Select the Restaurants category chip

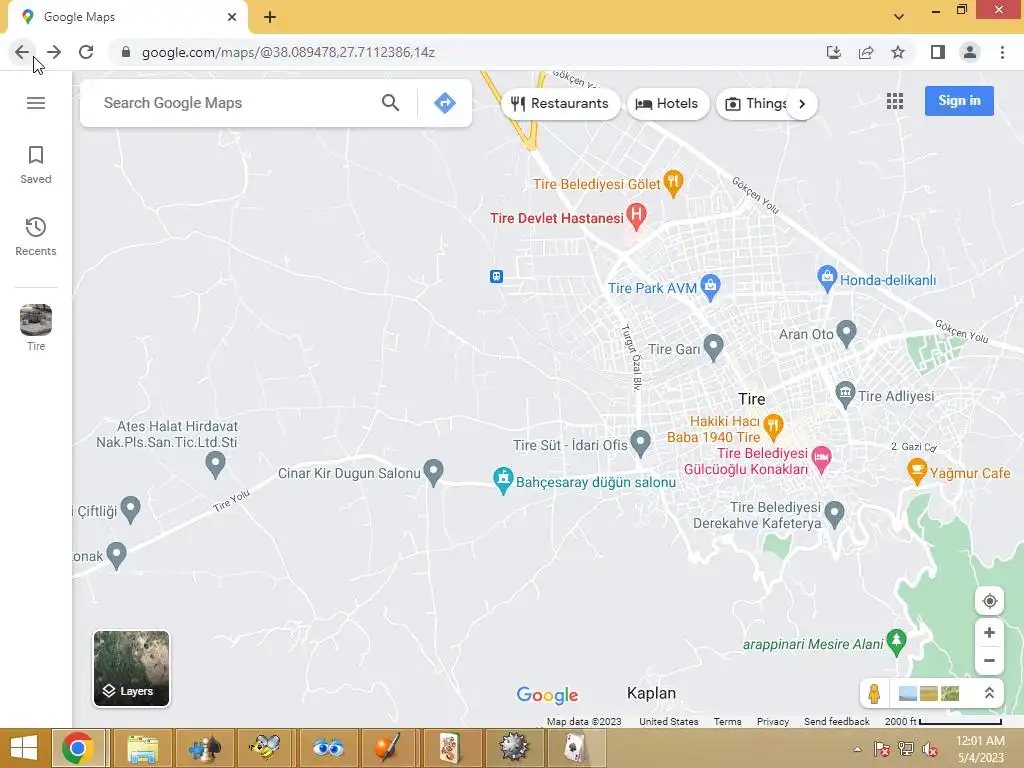pyautogui.click(x=560, y=104)
